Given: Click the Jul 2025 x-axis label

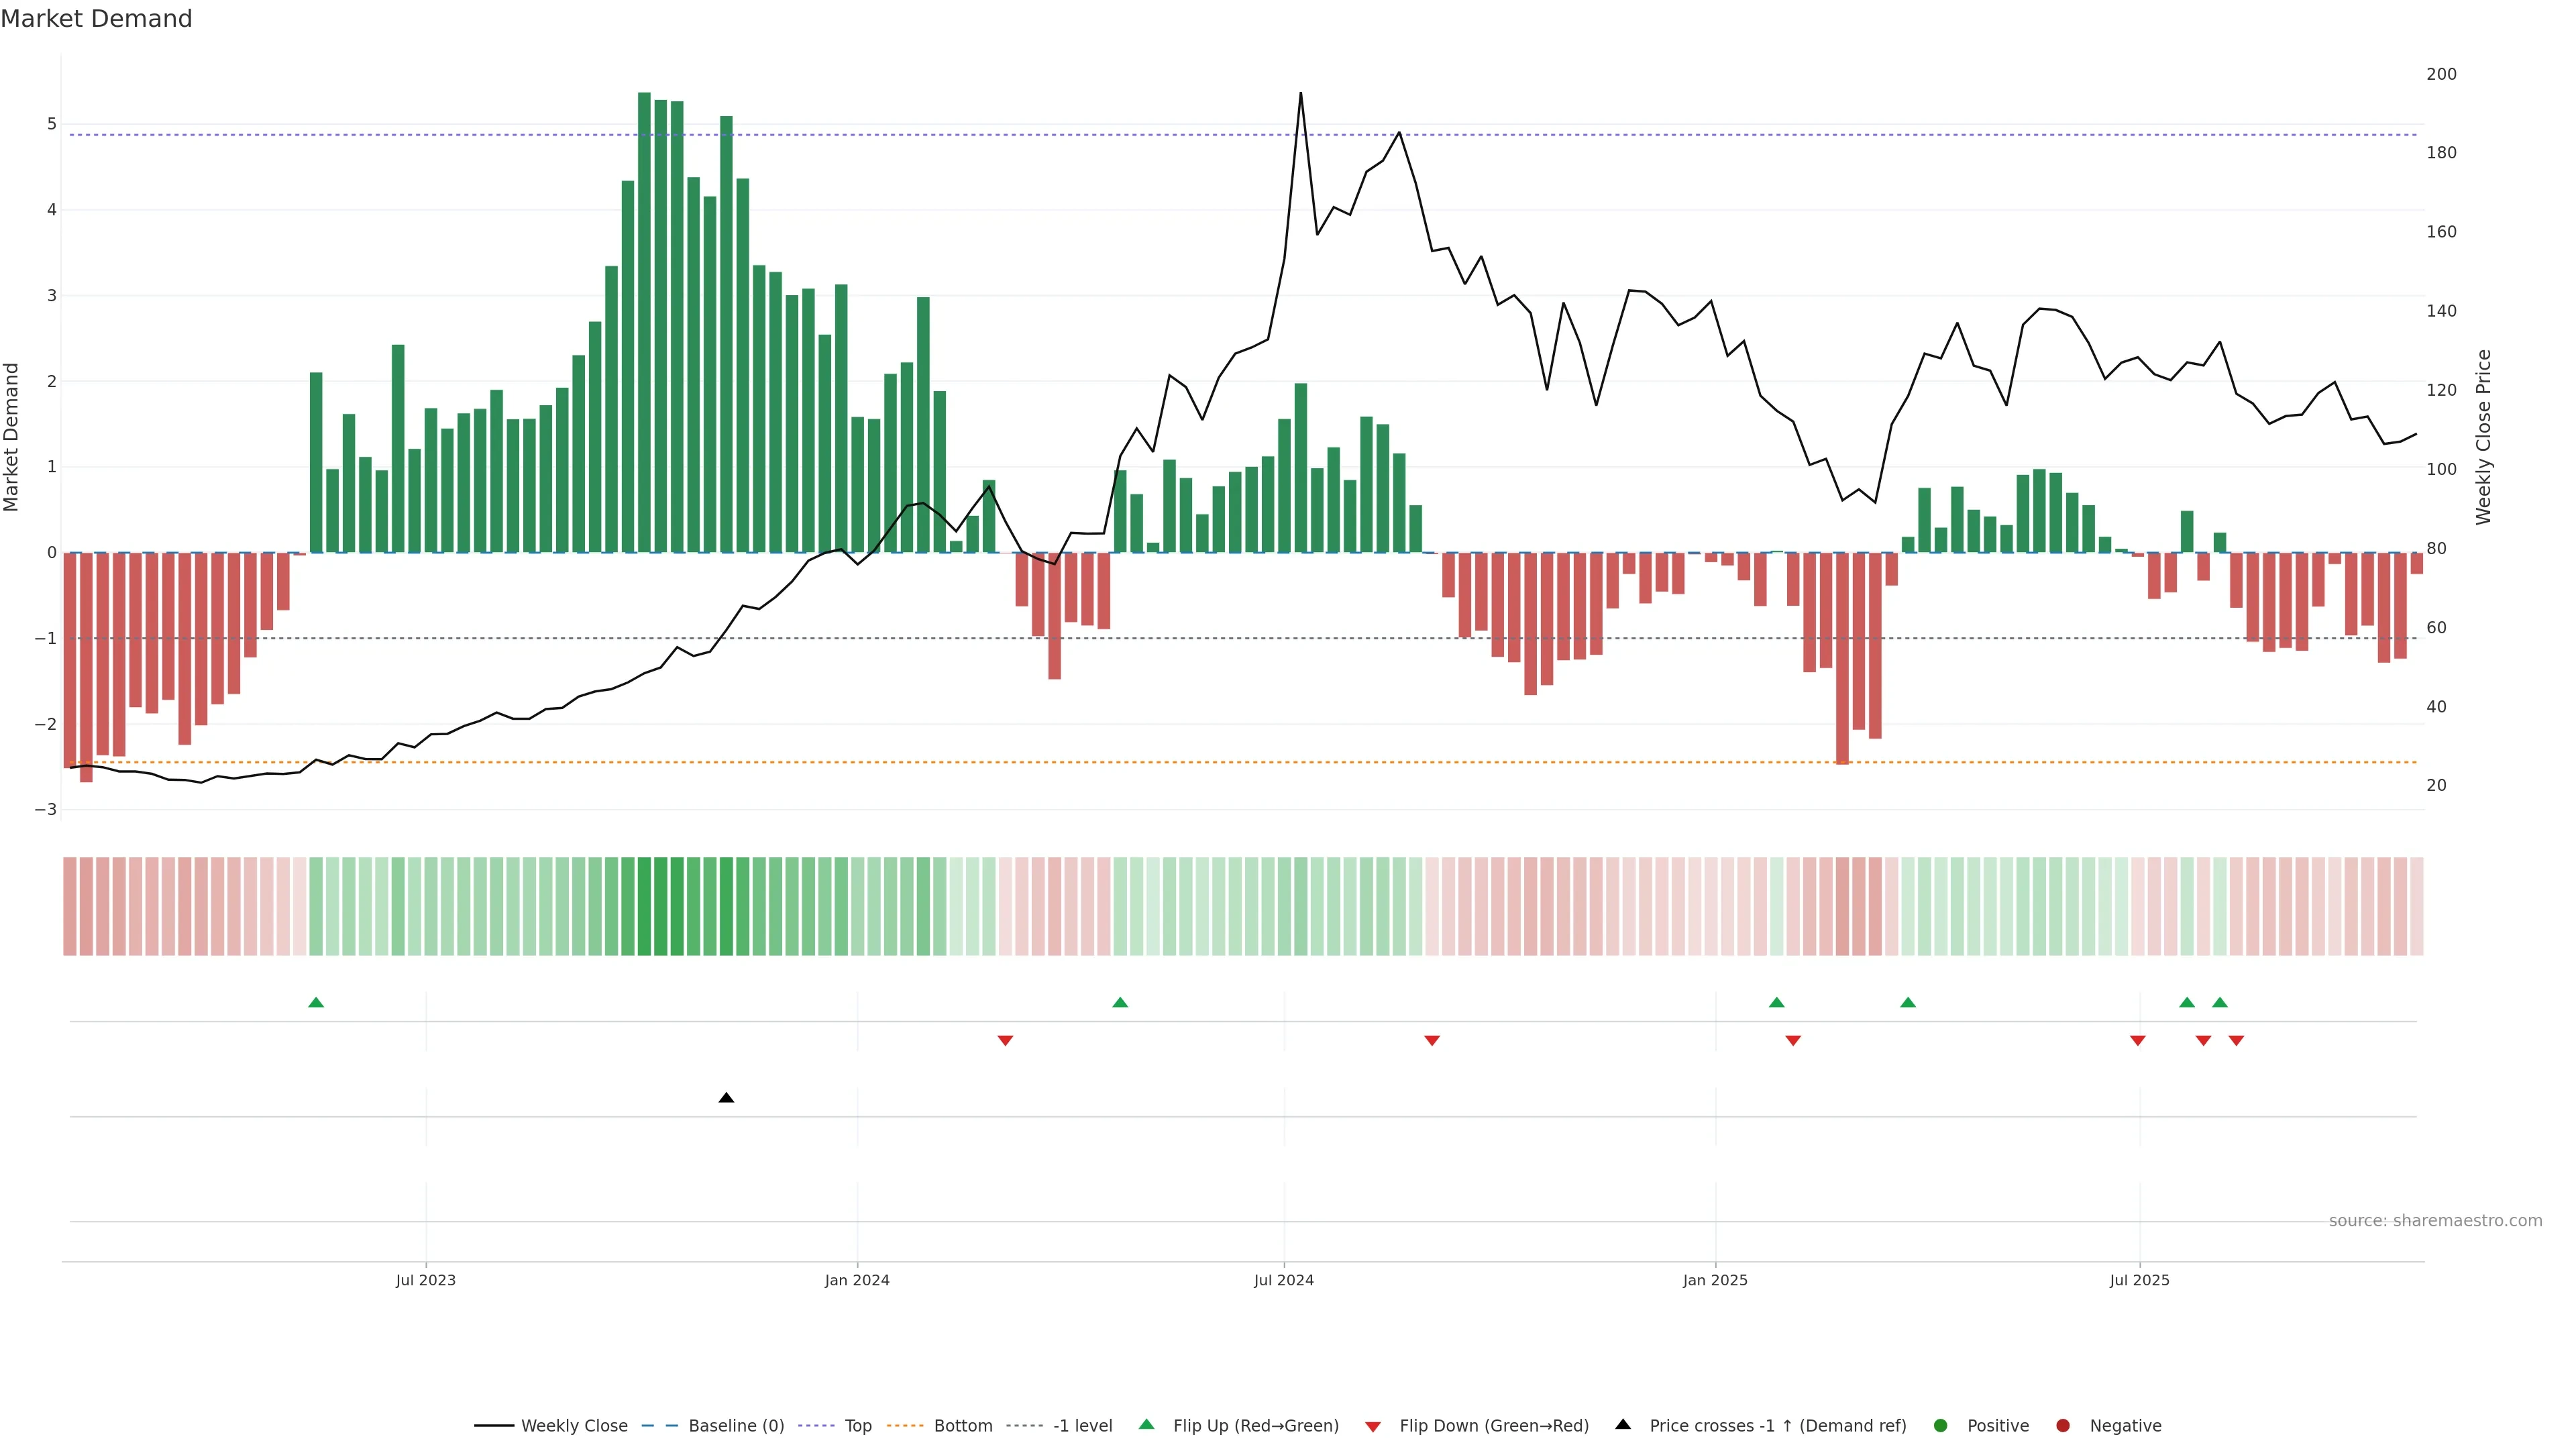Looking at the screenshot, I should (2139, 1280).
